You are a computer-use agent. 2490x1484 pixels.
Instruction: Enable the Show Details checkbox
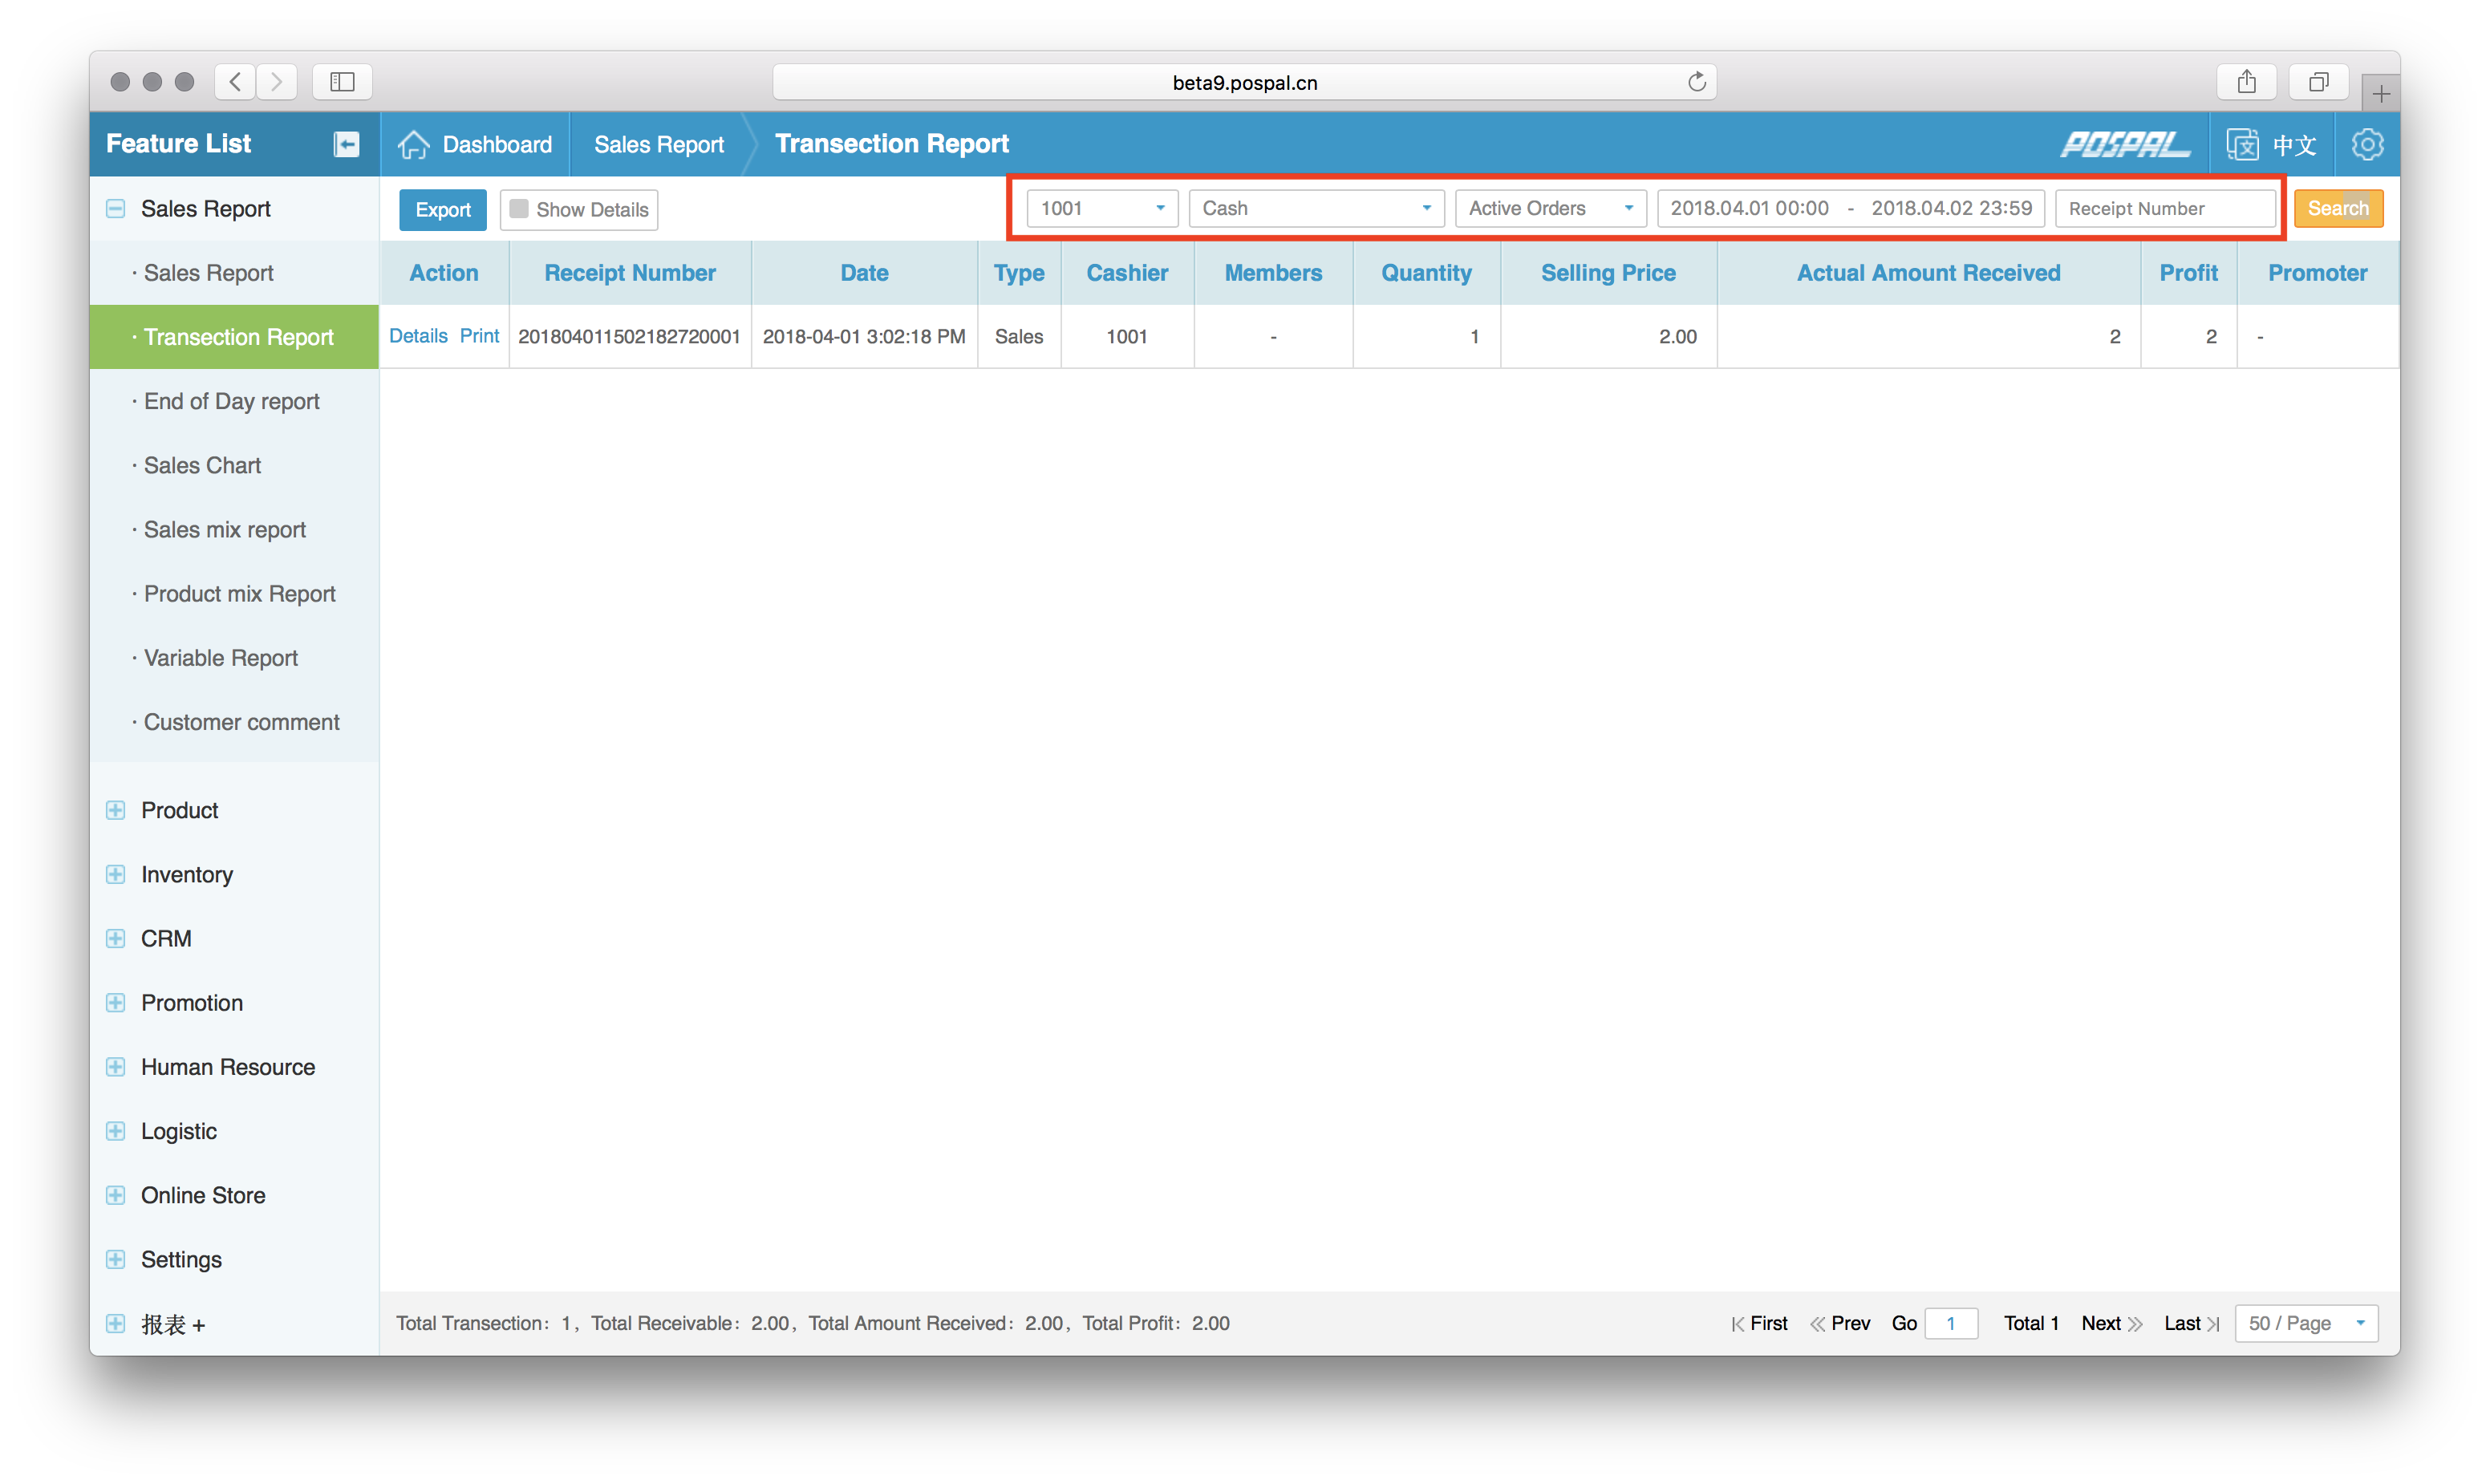click(519, 209)
